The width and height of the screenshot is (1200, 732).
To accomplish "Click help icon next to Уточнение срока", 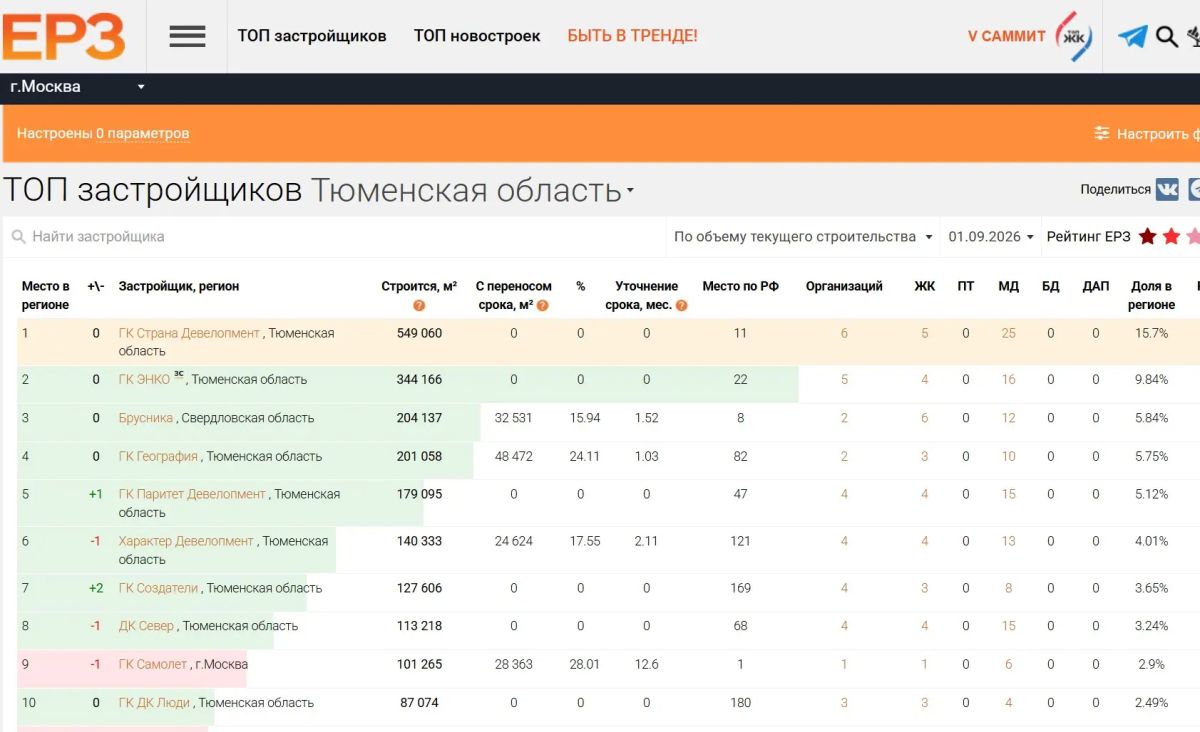I will [682, 305].
